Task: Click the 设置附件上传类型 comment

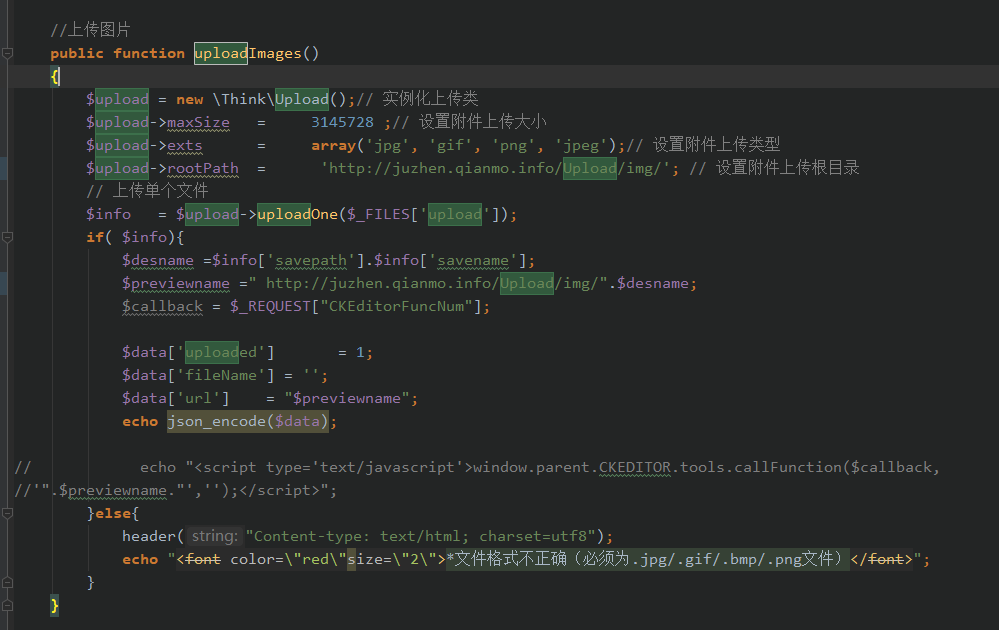Action: tap(716, 145)
